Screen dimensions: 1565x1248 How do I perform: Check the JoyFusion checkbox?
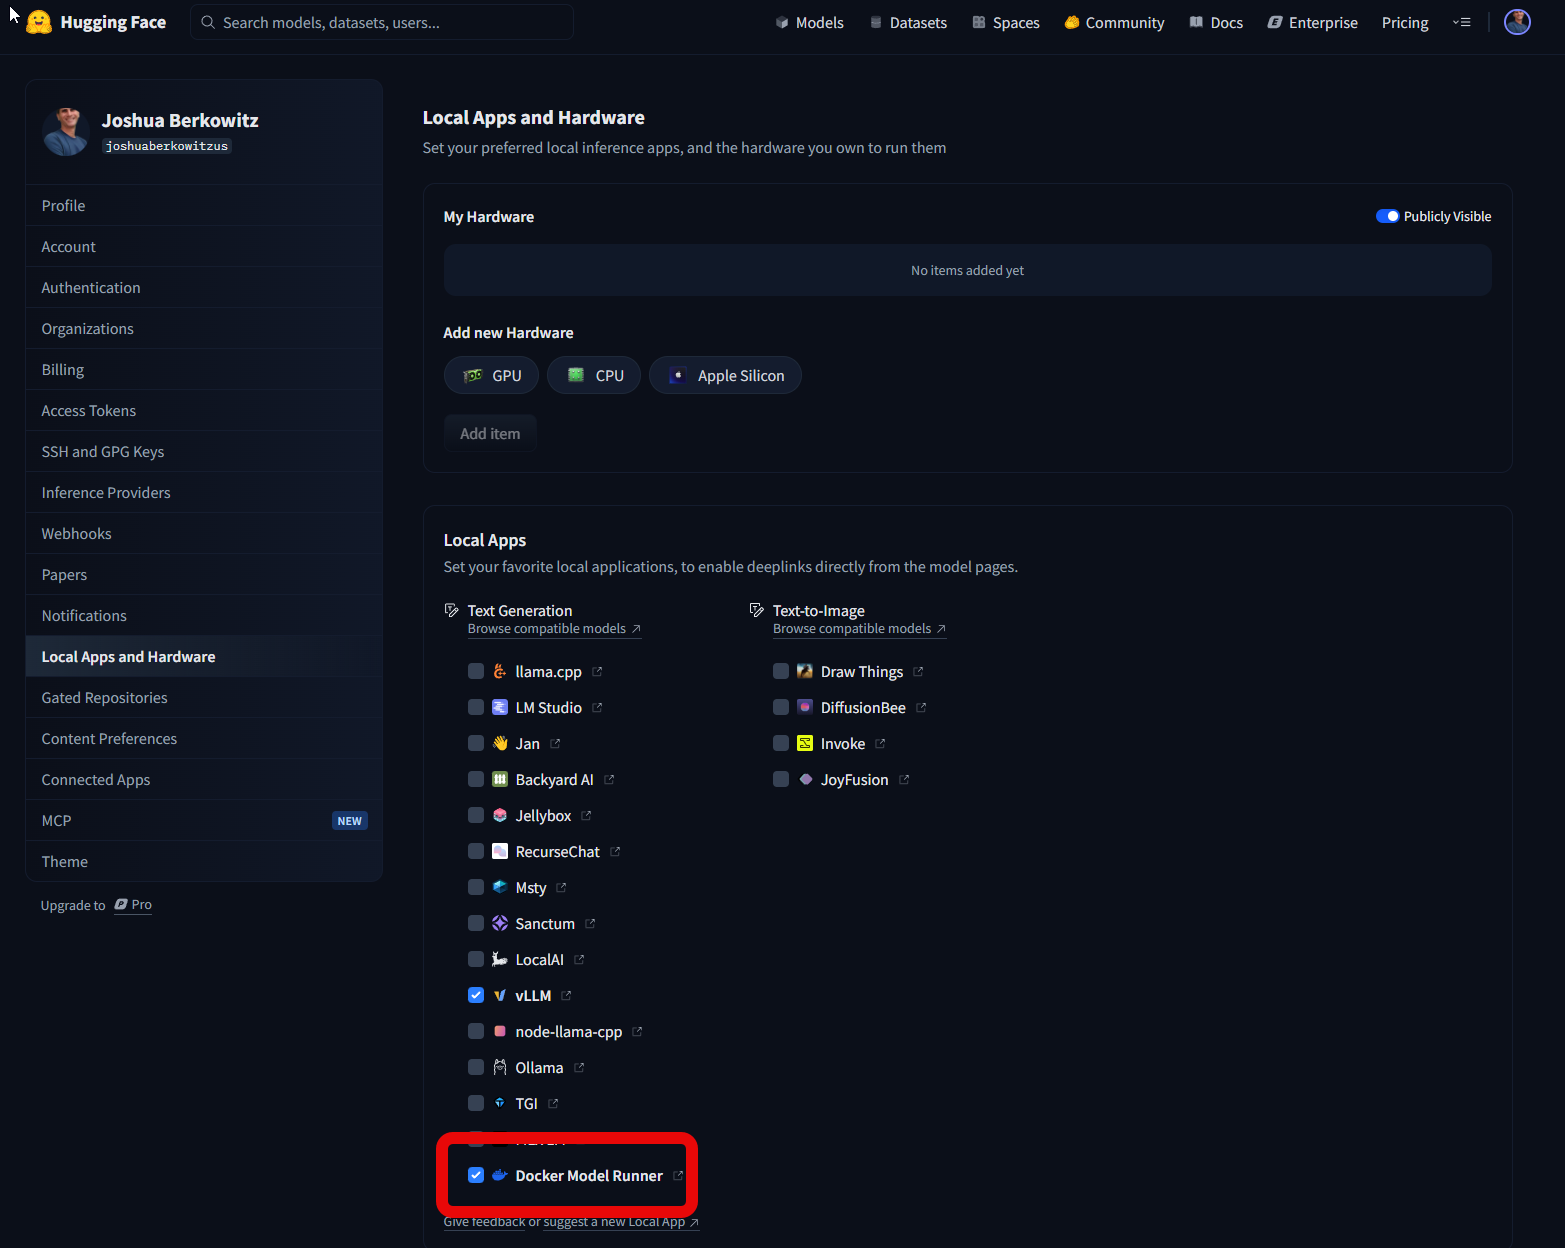(781, 780)
